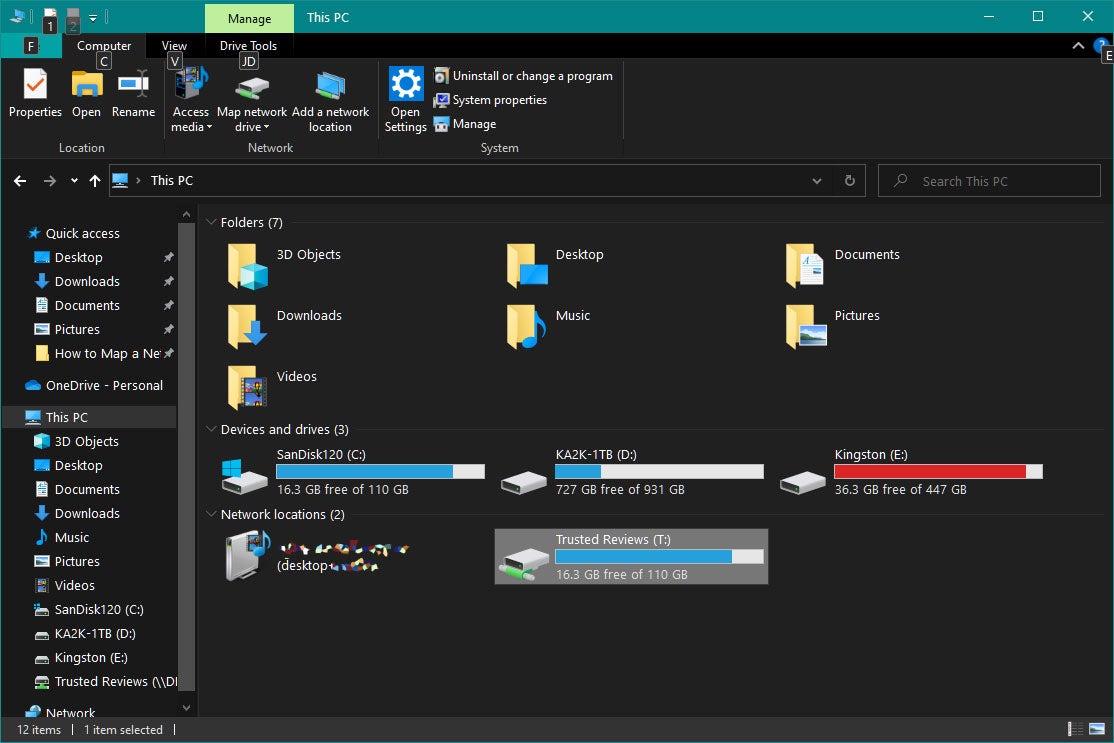Select the Kingston (E:) drive
The image size is (1114, 743).
pos(911,472)
